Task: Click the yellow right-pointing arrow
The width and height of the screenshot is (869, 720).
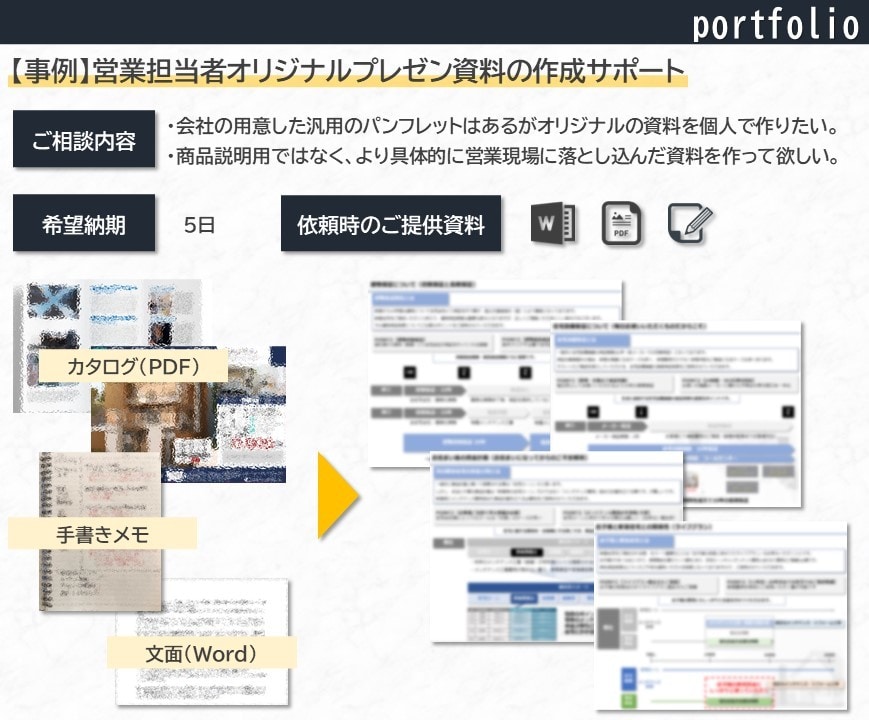Action: (x=339, y=496)
